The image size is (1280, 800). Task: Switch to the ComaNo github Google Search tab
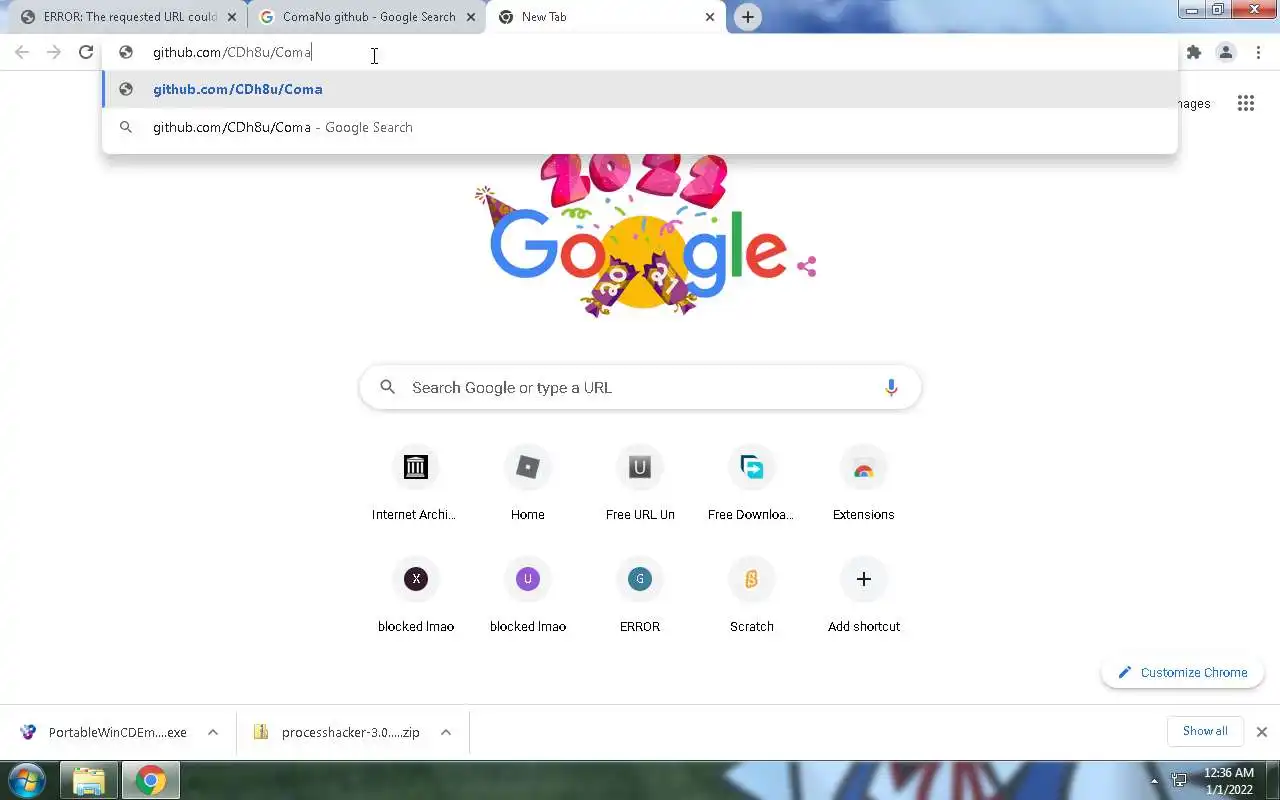click(x=366, y=17)
